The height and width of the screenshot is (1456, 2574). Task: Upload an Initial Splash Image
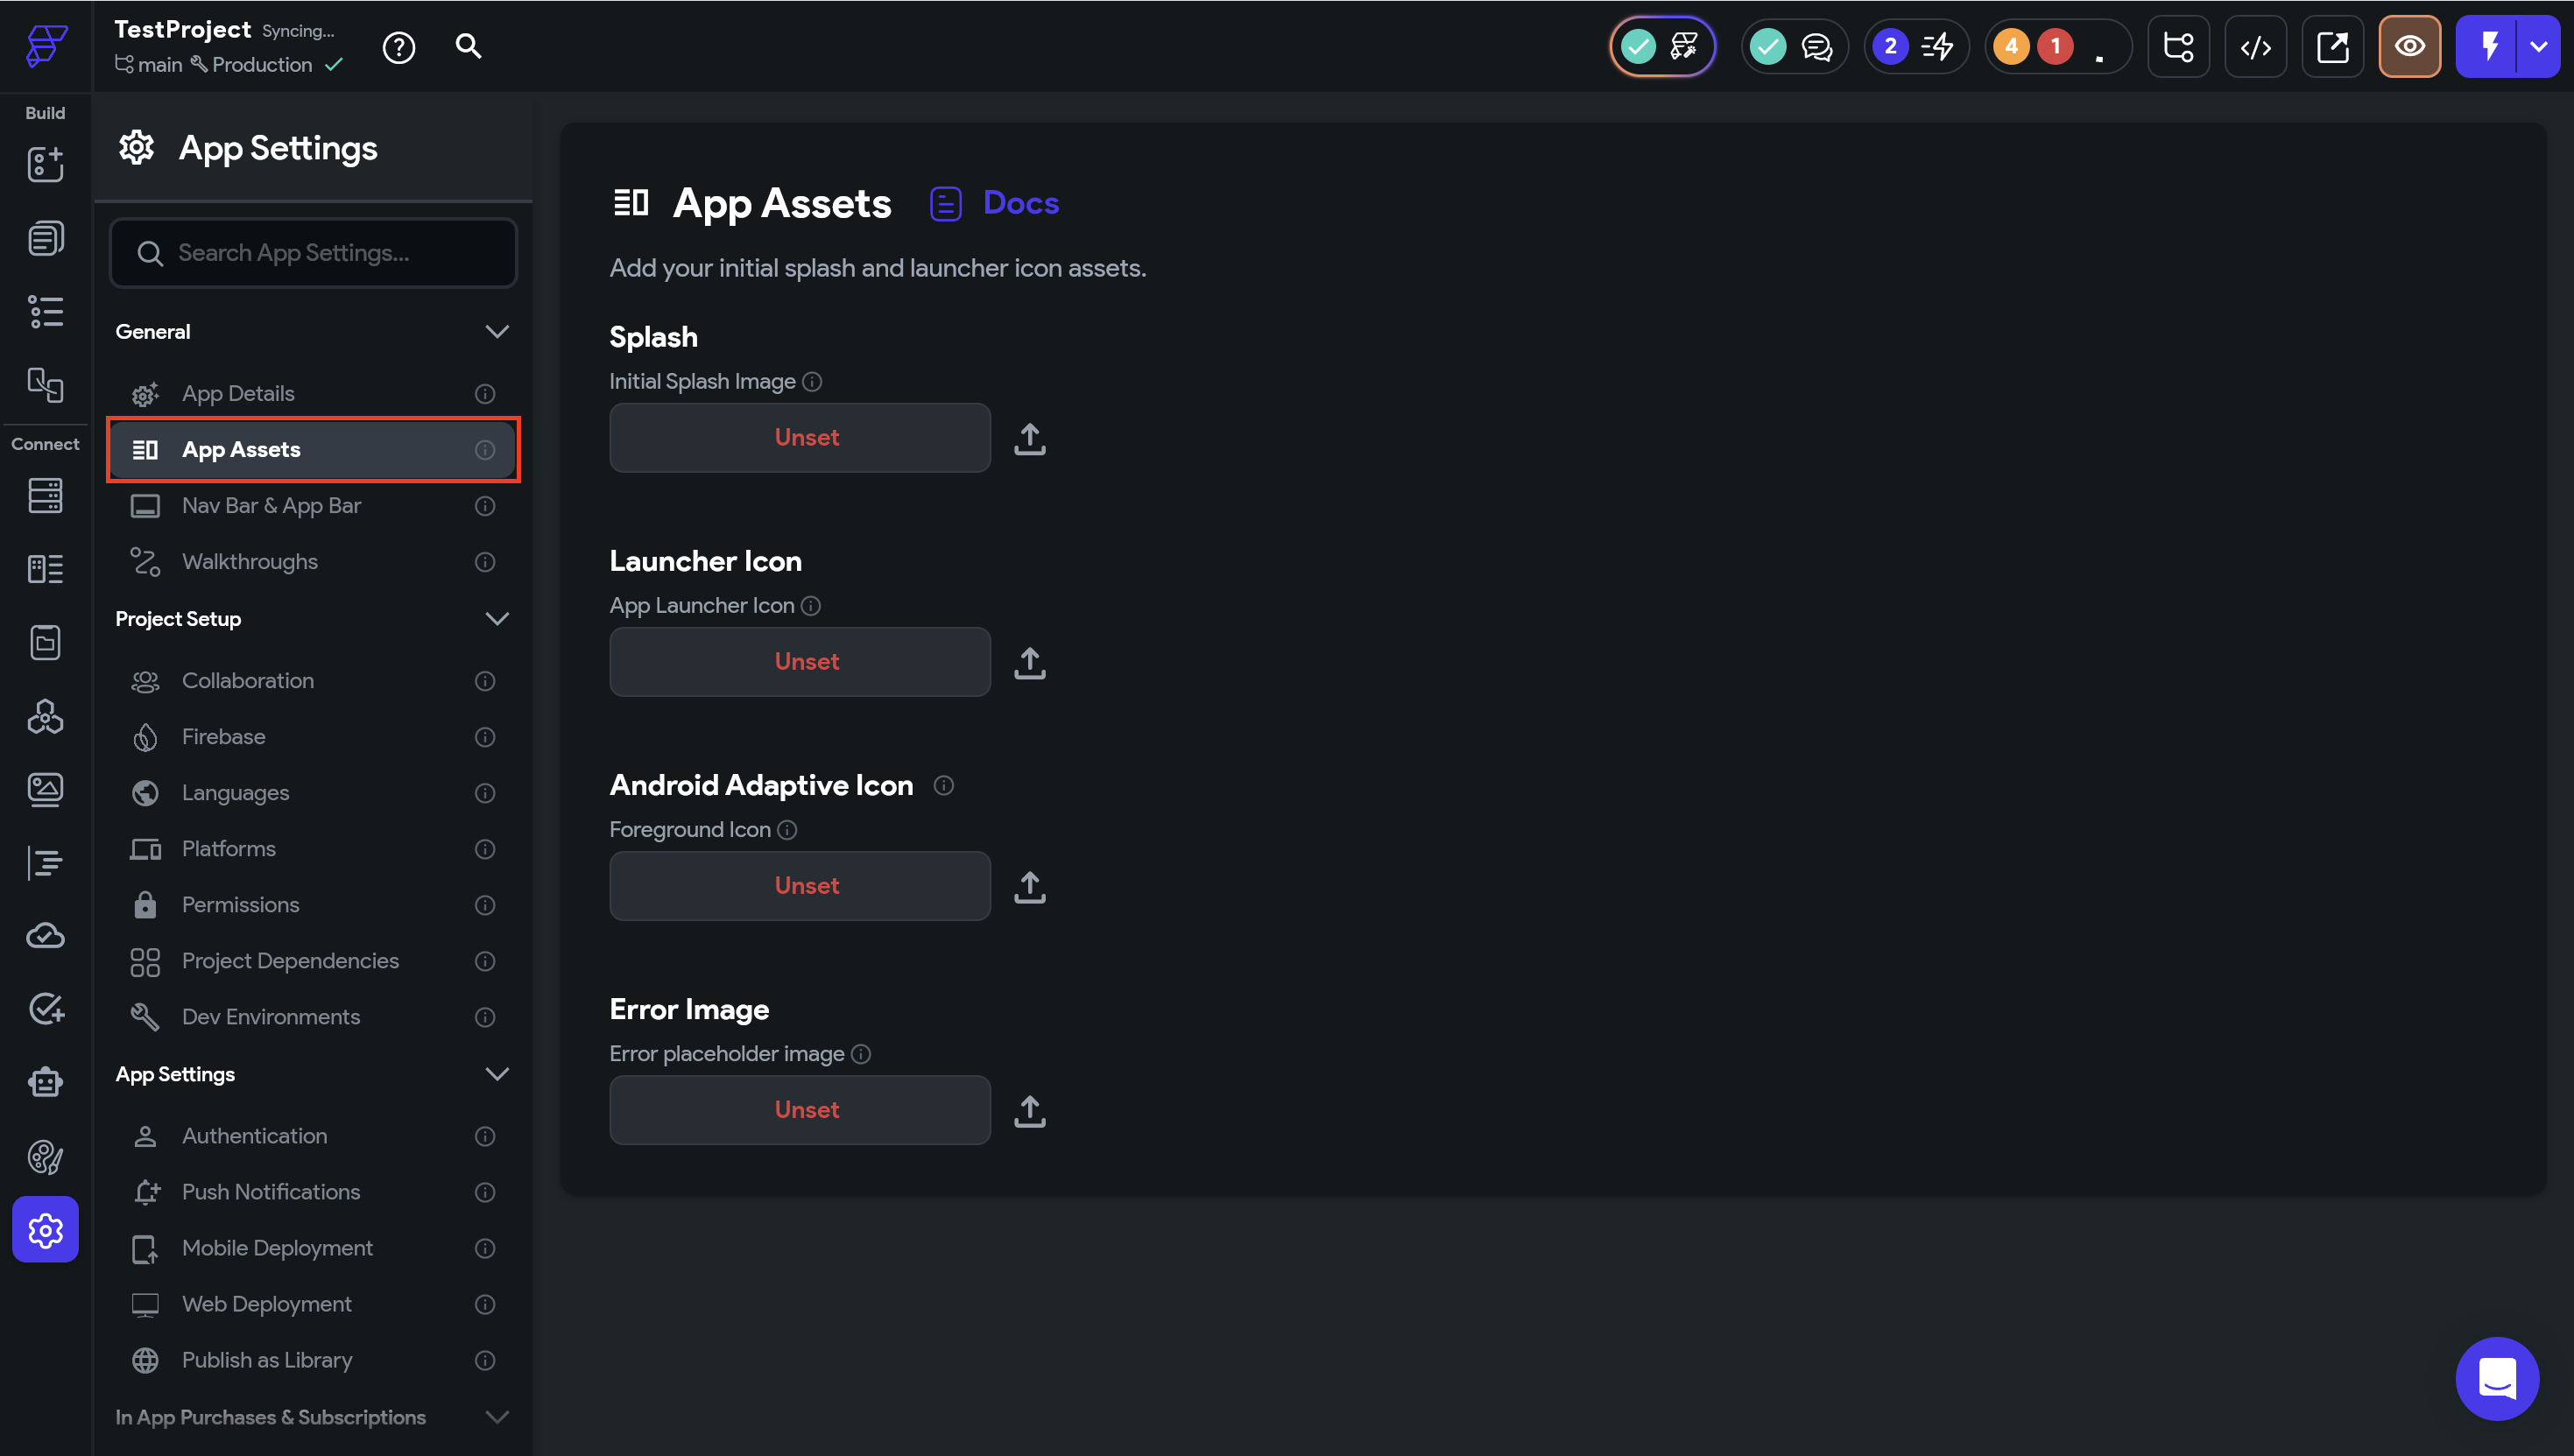point(1029,438)
